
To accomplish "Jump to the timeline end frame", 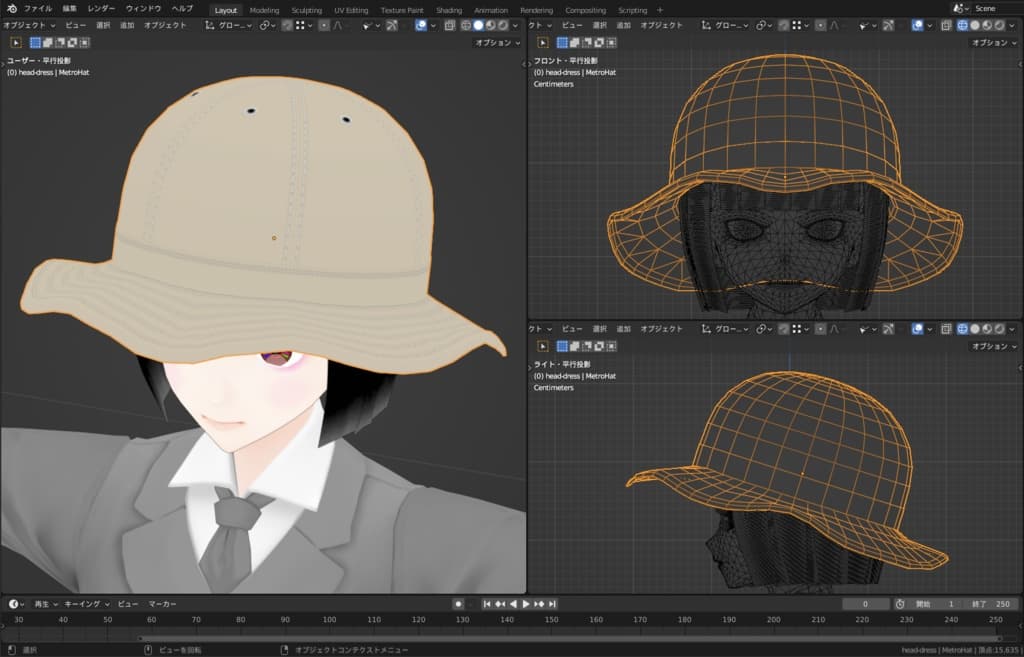I will pyautogui.click(x=552, y=604).
